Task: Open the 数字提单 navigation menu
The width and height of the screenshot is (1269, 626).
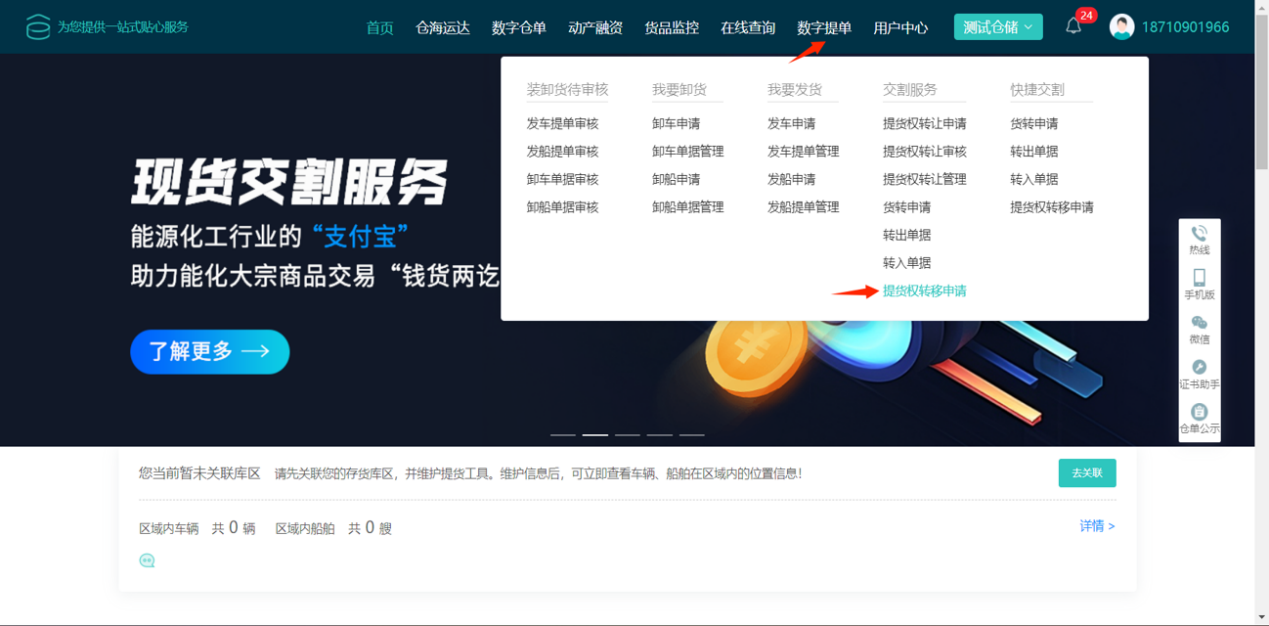Action: pos(824,28)
